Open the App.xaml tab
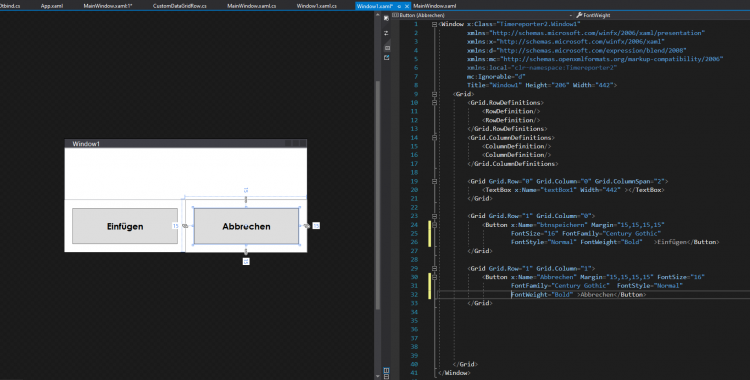This screenshot has width=750, height=380. [x=52, y=6]
